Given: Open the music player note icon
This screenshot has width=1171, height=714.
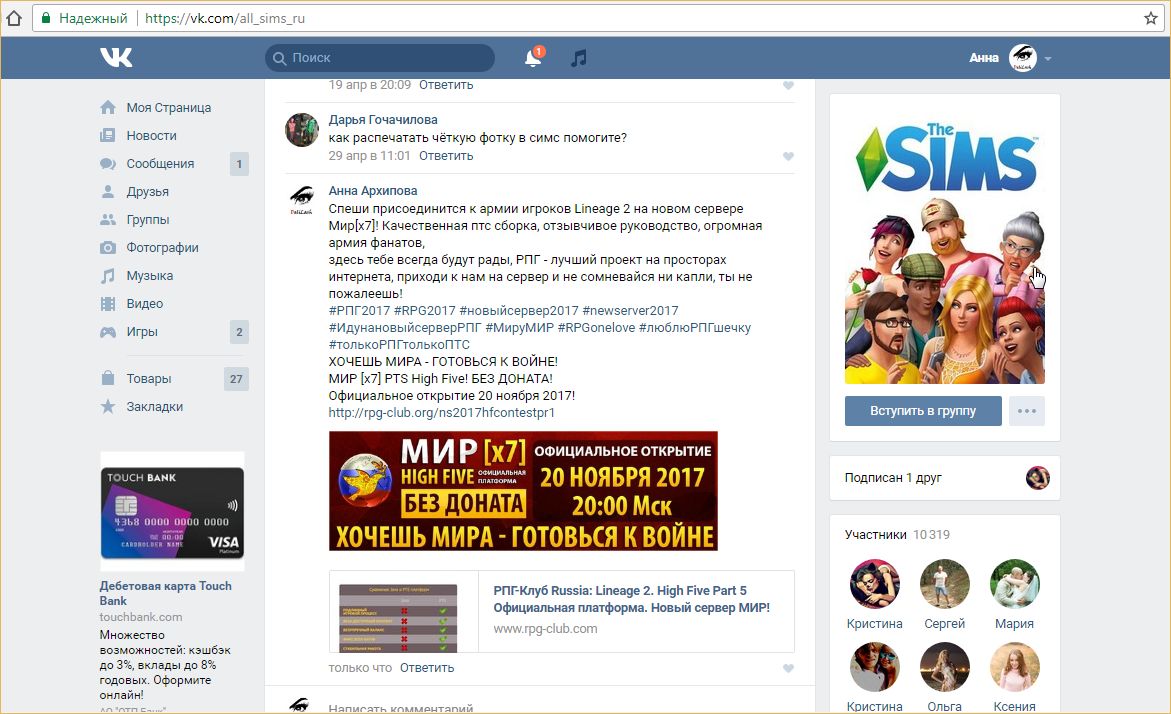Looking at the screenshot, I should tap(579, 58).
